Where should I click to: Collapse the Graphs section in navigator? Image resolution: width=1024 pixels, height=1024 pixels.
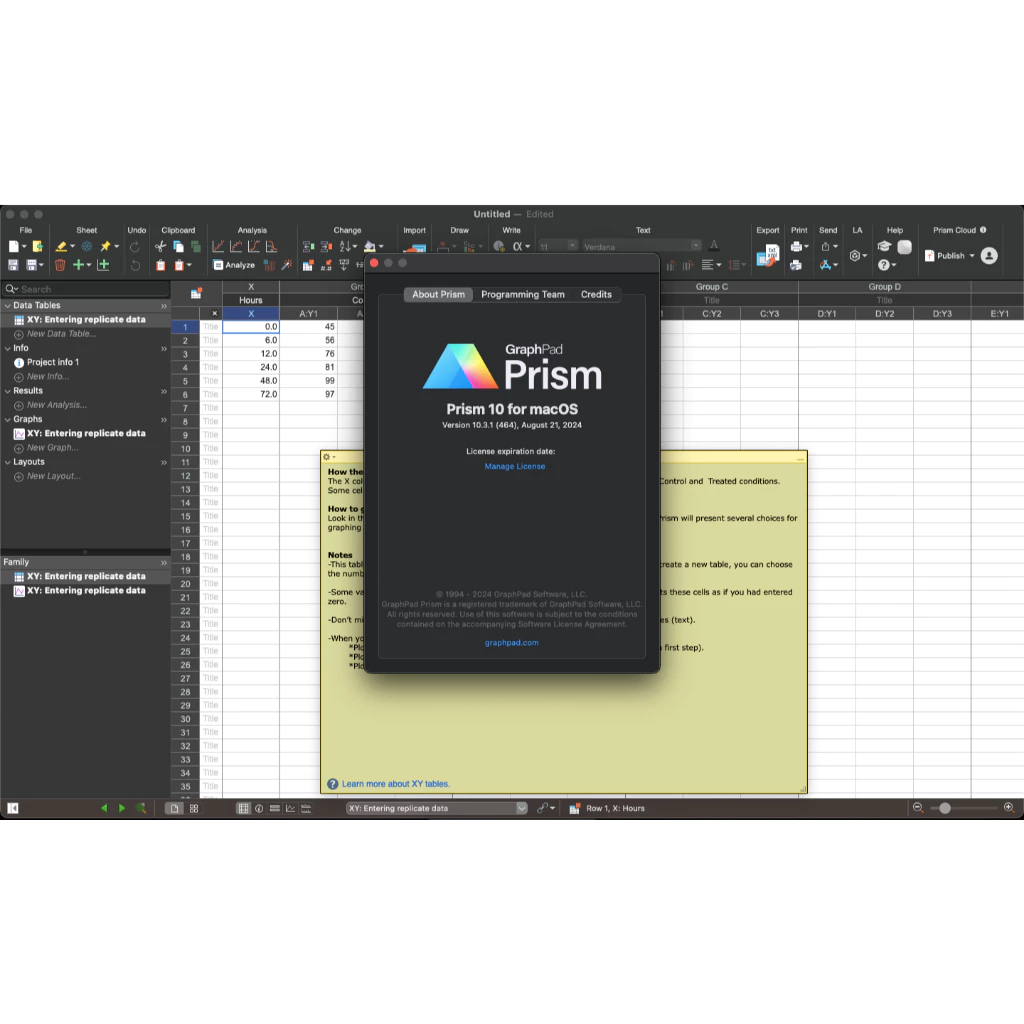point(8,420)
